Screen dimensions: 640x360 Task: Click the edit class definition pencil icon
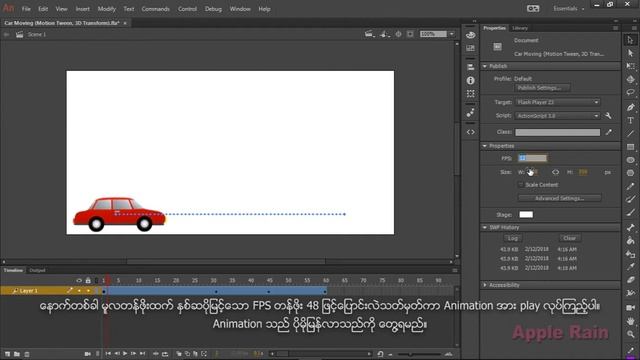pyautogui.click(x=609, y=132)
